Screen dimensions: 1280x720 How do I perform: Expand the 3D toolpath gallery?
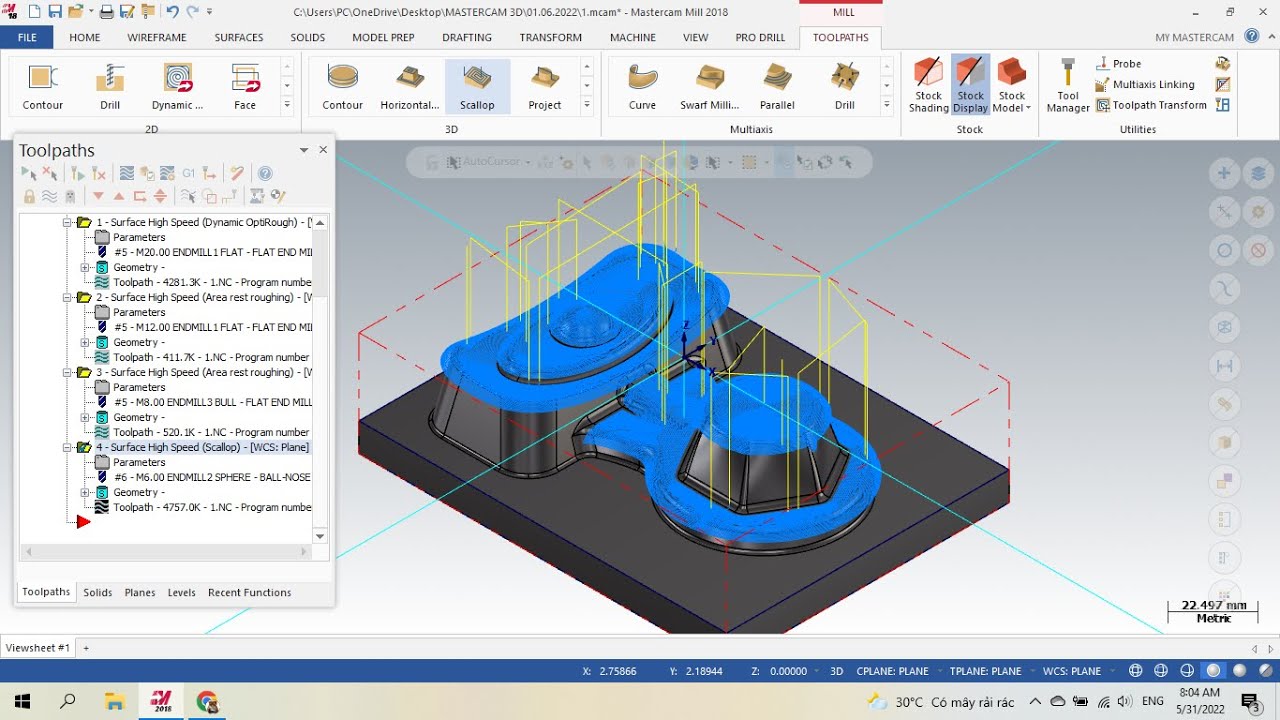point(587,105)
